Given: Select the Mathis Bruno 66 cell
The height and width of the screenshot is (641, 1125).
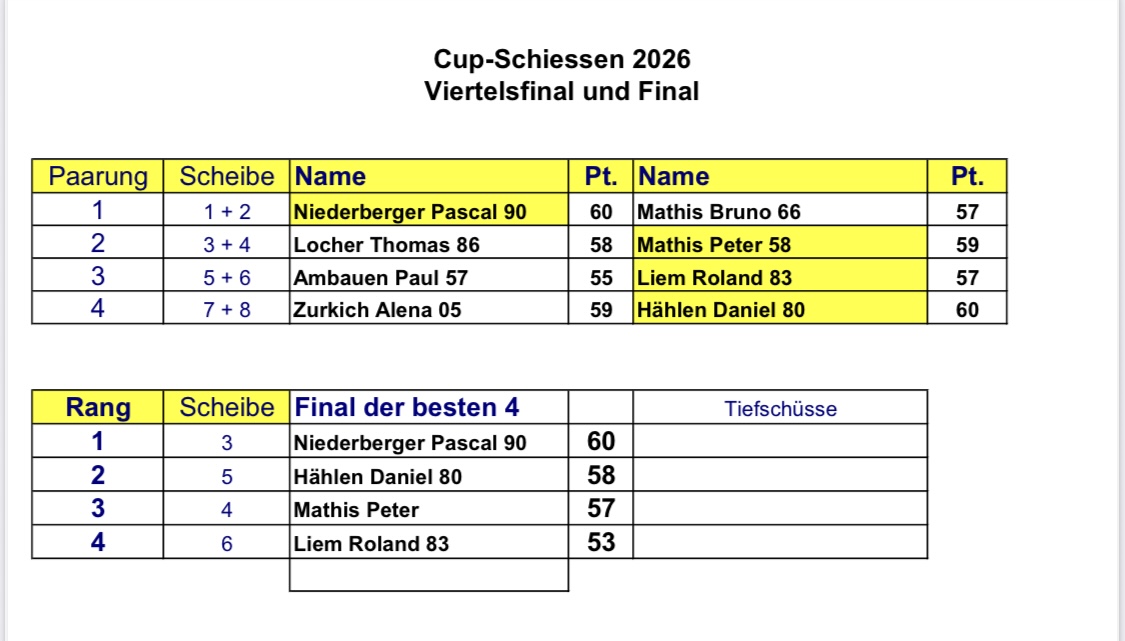Looking at the screenshot, I should coord(780,212).
